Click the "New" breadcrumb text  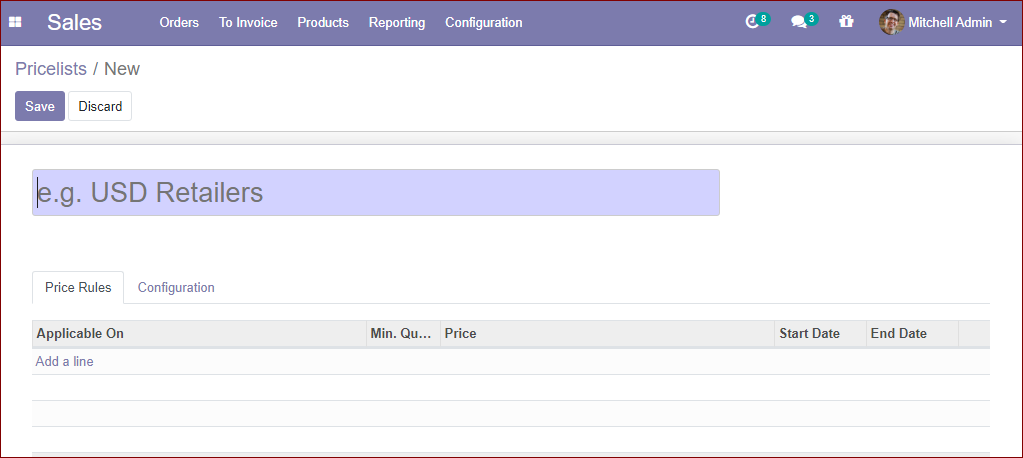[x=122, y=69]
